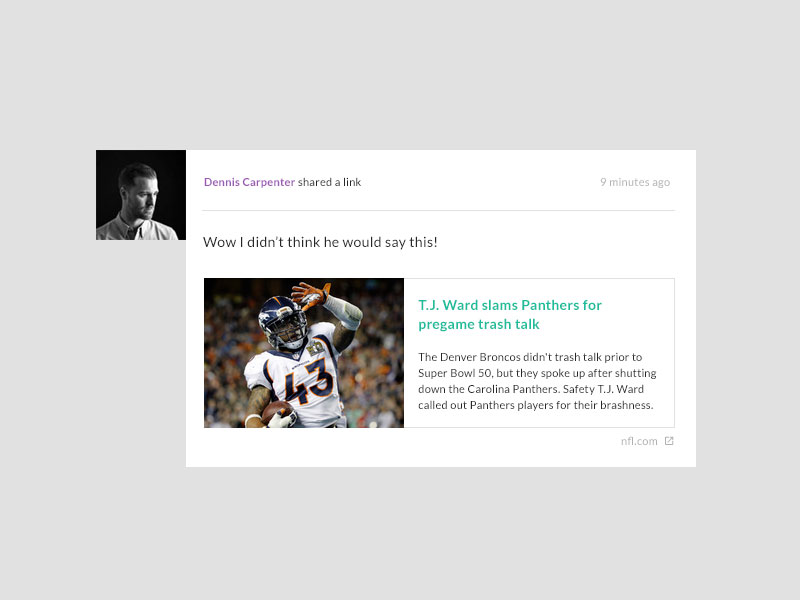Click Dennis Carpenter's profile photo
The width and height of the screenshot is (800, 600).
tap(141, 195)
